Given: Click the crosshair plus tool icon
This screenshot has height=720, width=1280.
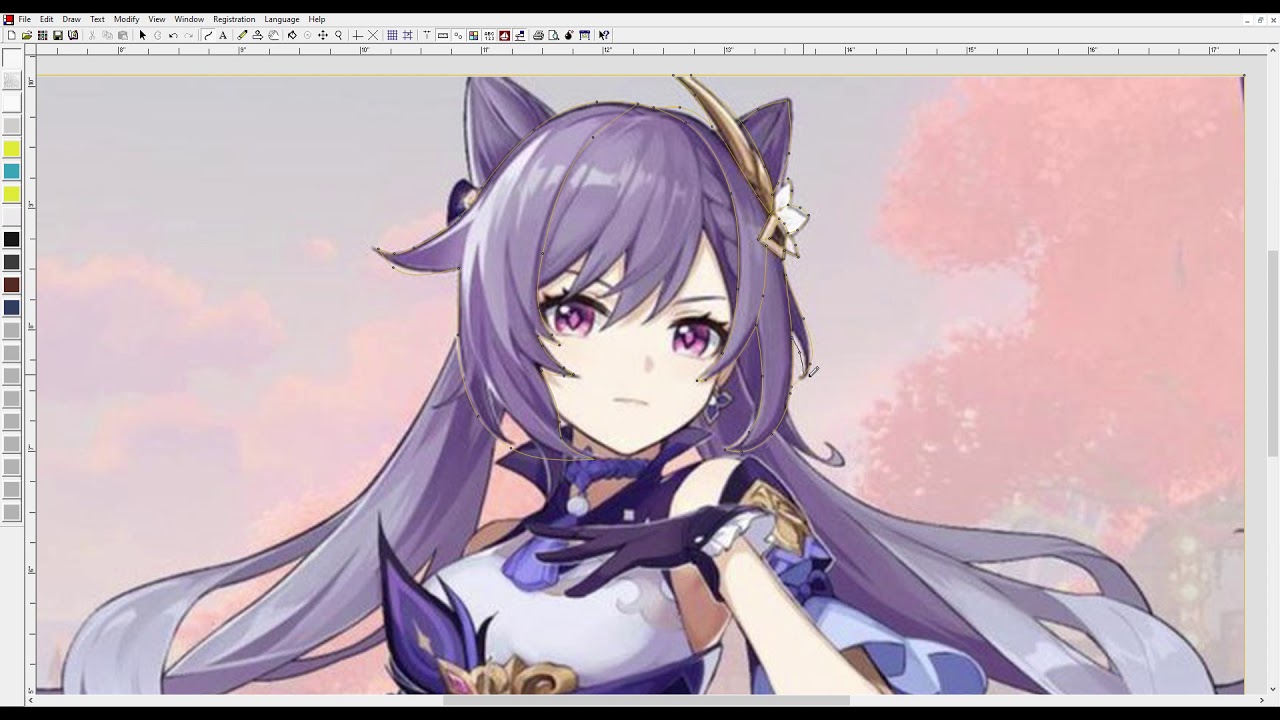Looking at the screenshot, I should 357,35.
